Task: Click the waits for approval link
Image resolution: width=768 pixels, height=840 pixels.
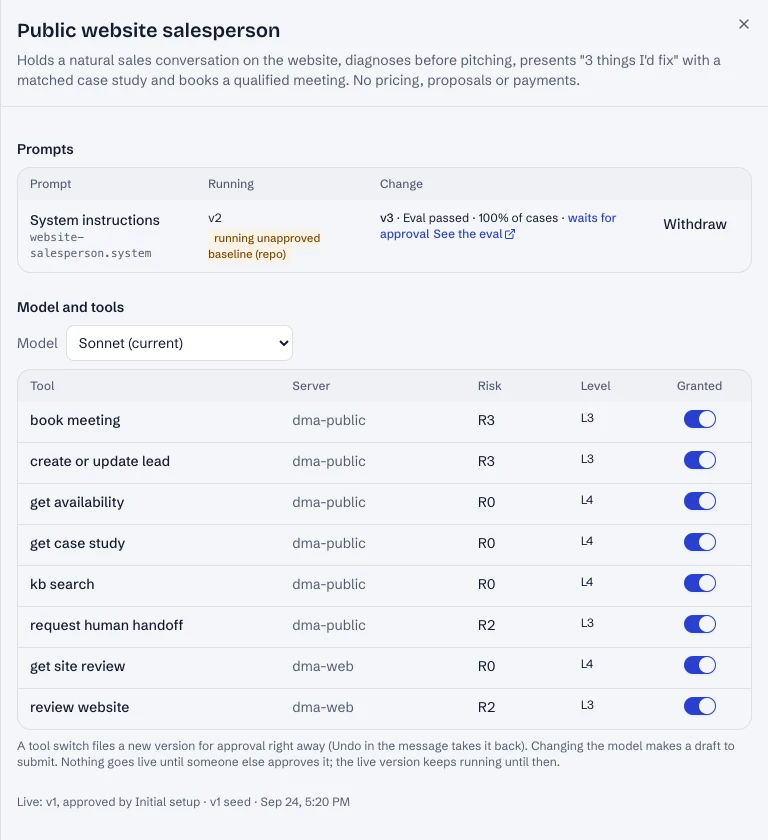Action: coord(498,226)
